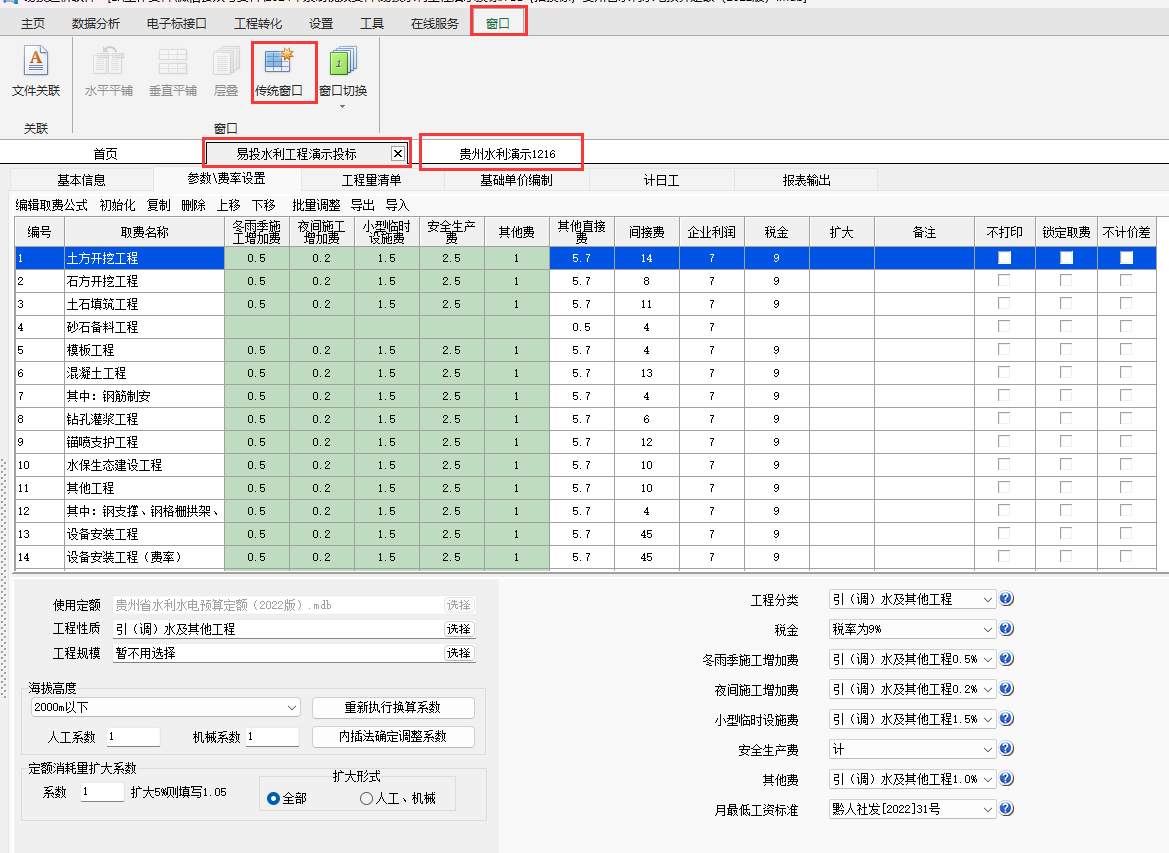Check 不打印 box for 土方开挖工程 row
This screenshot has width=1169, height=853.
[x=1005, y=258]
